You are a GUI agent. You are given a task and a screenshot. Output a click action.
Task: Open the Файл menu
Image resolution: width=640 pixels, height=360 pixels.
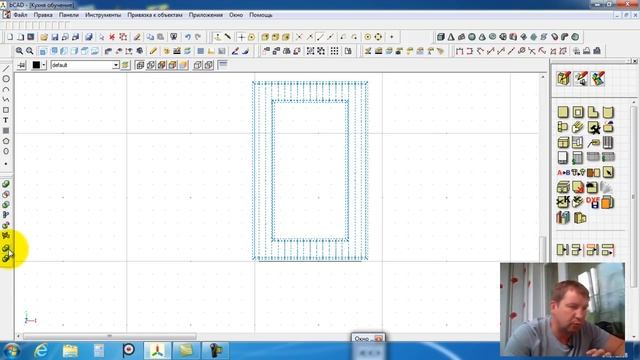click(x=20, y=15)
